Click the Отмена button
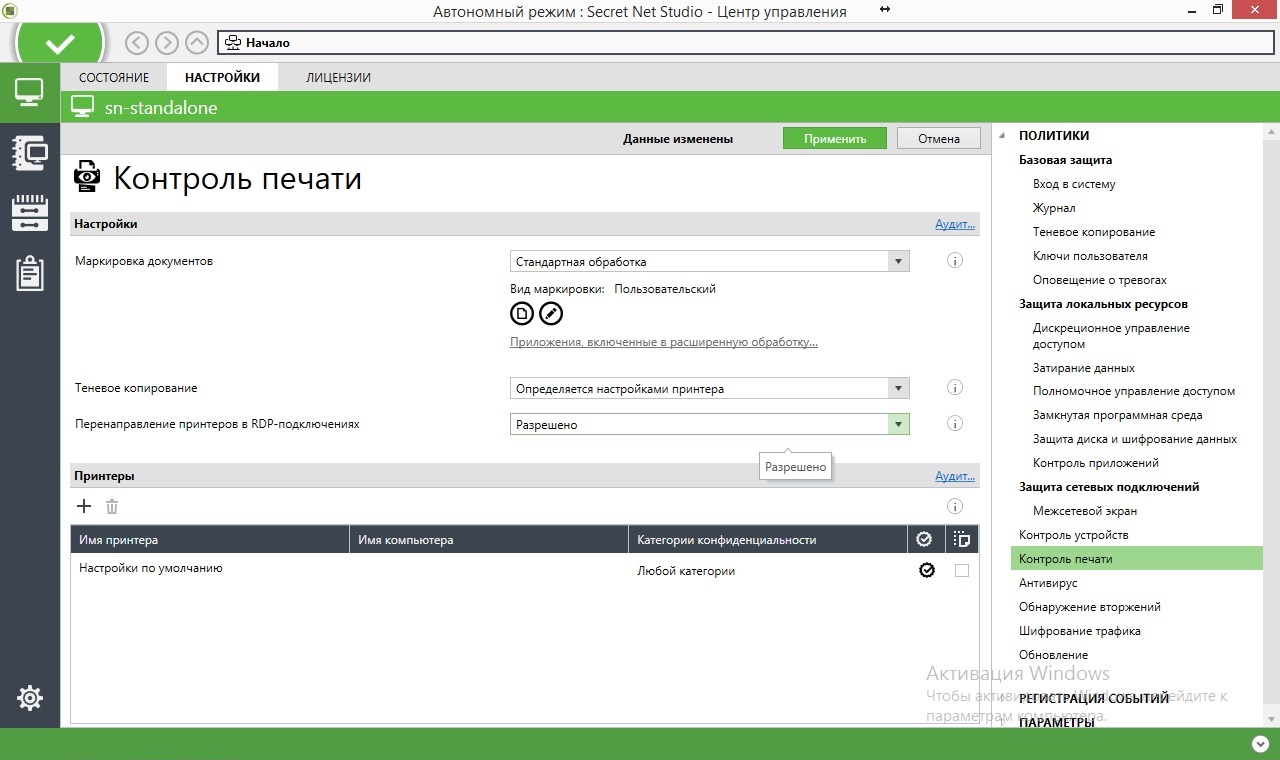 939,139
